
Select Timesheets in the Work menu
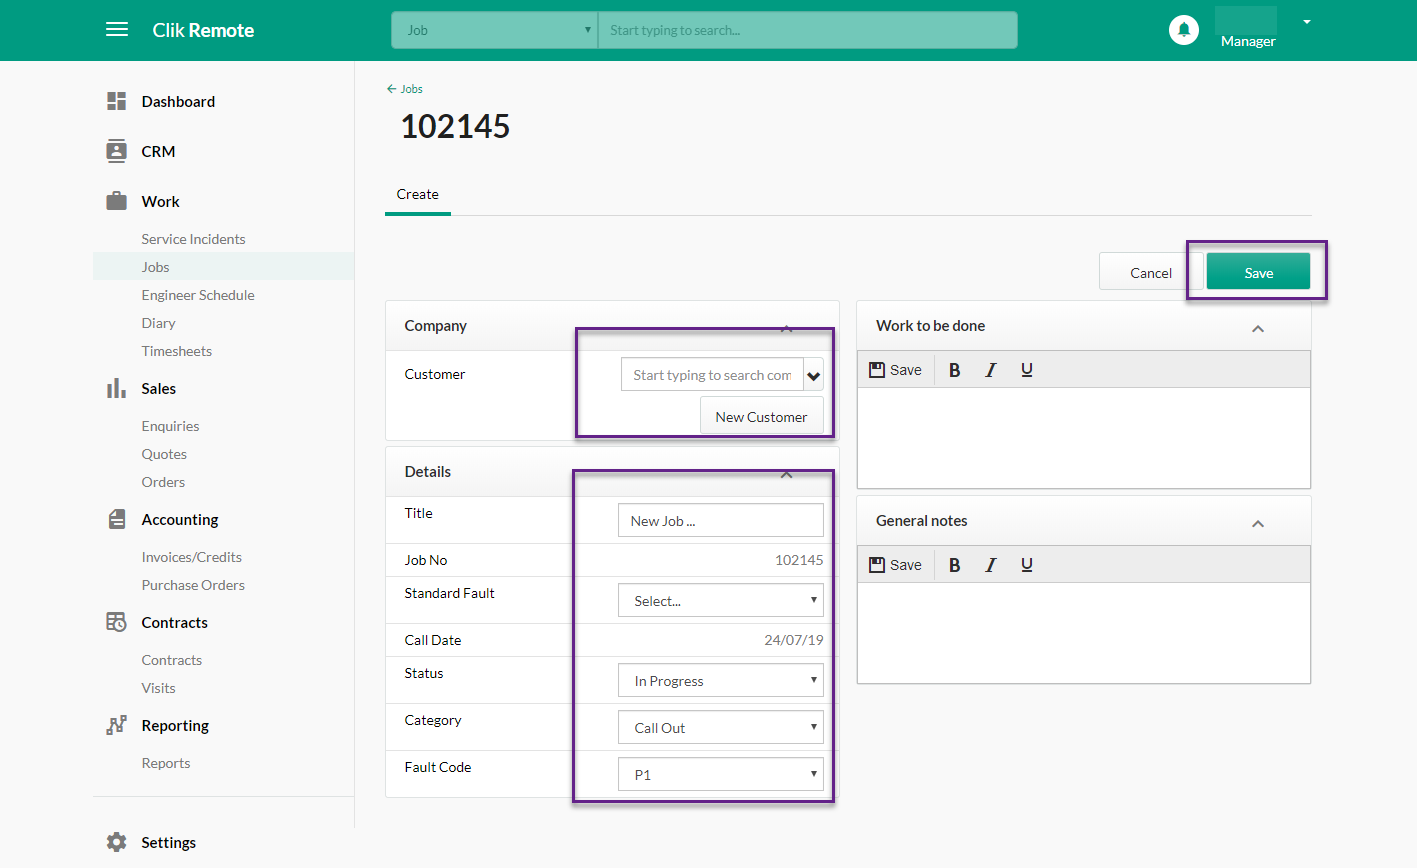pos(176,350)
